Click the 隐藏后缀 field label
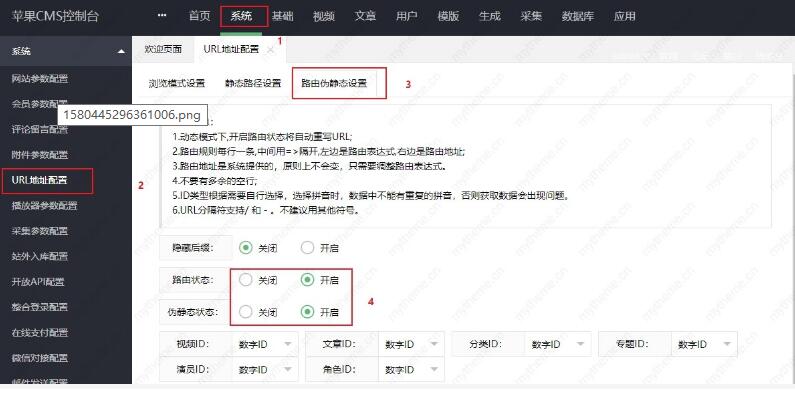The width and height of the screenshot is (795, 398). [x=193, y=248]
